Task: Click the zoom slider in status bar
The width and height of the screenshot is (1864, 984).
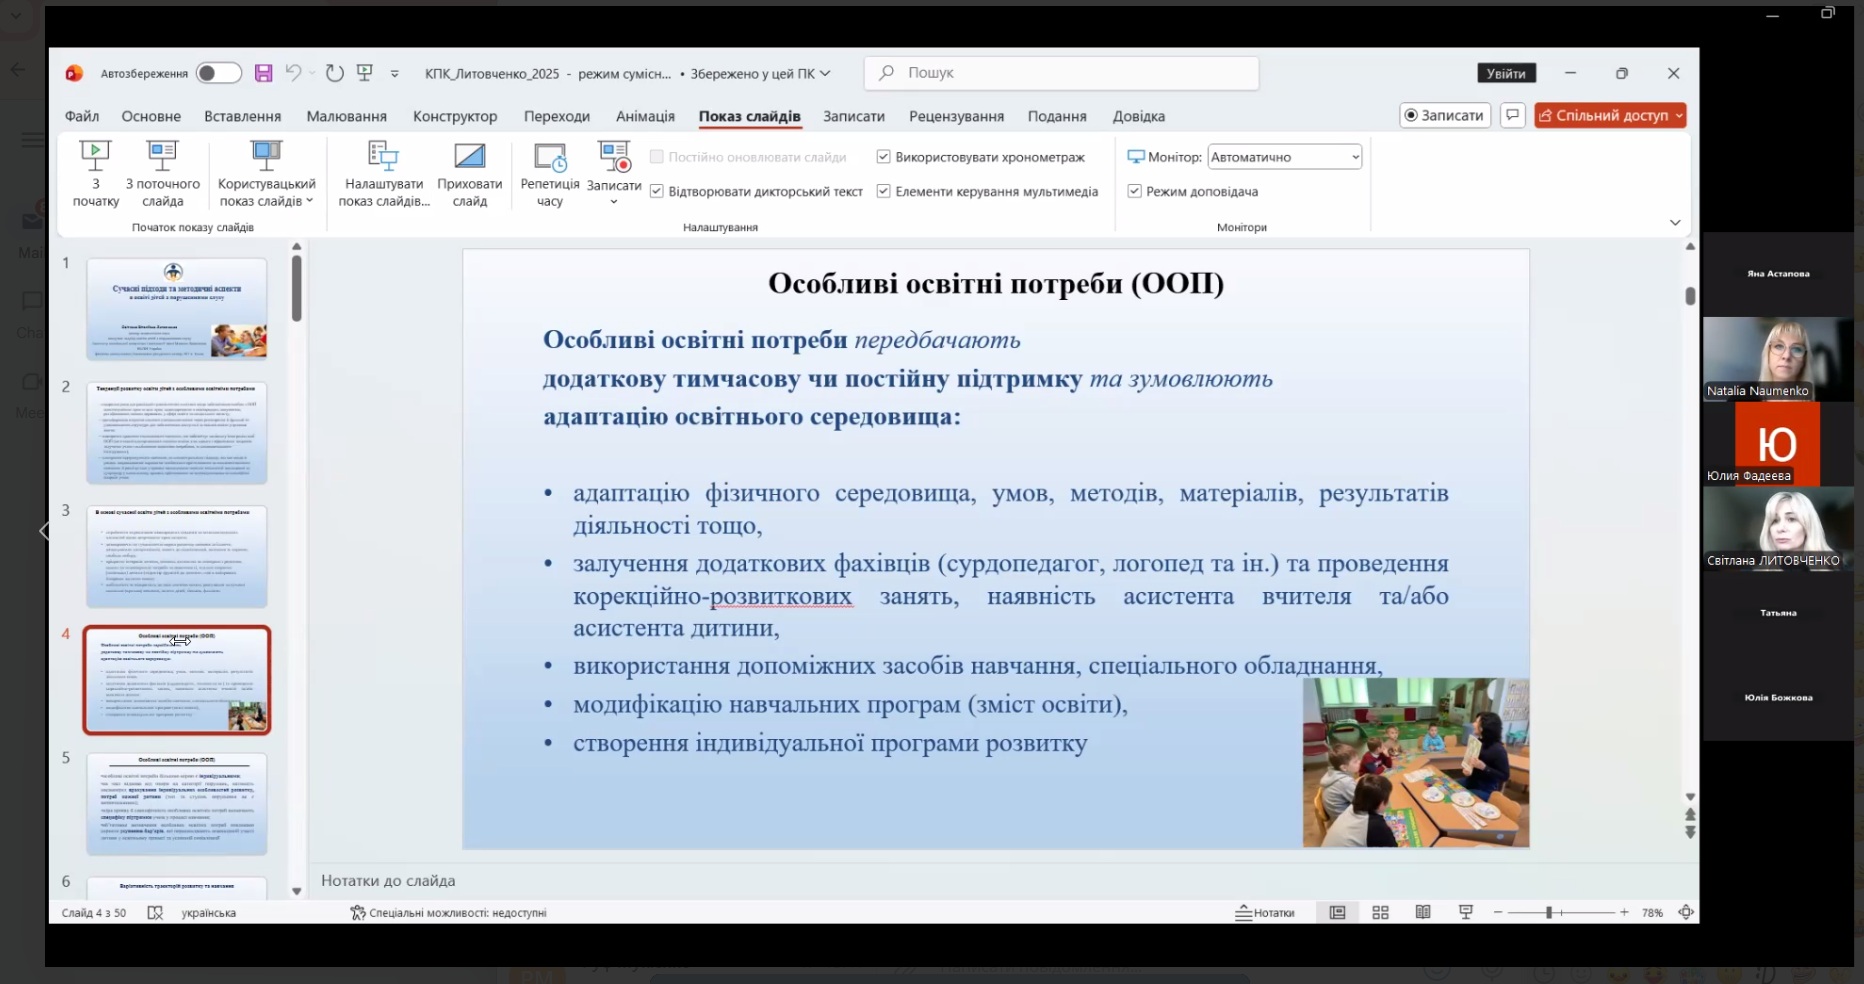Action: click(1549, 912)
